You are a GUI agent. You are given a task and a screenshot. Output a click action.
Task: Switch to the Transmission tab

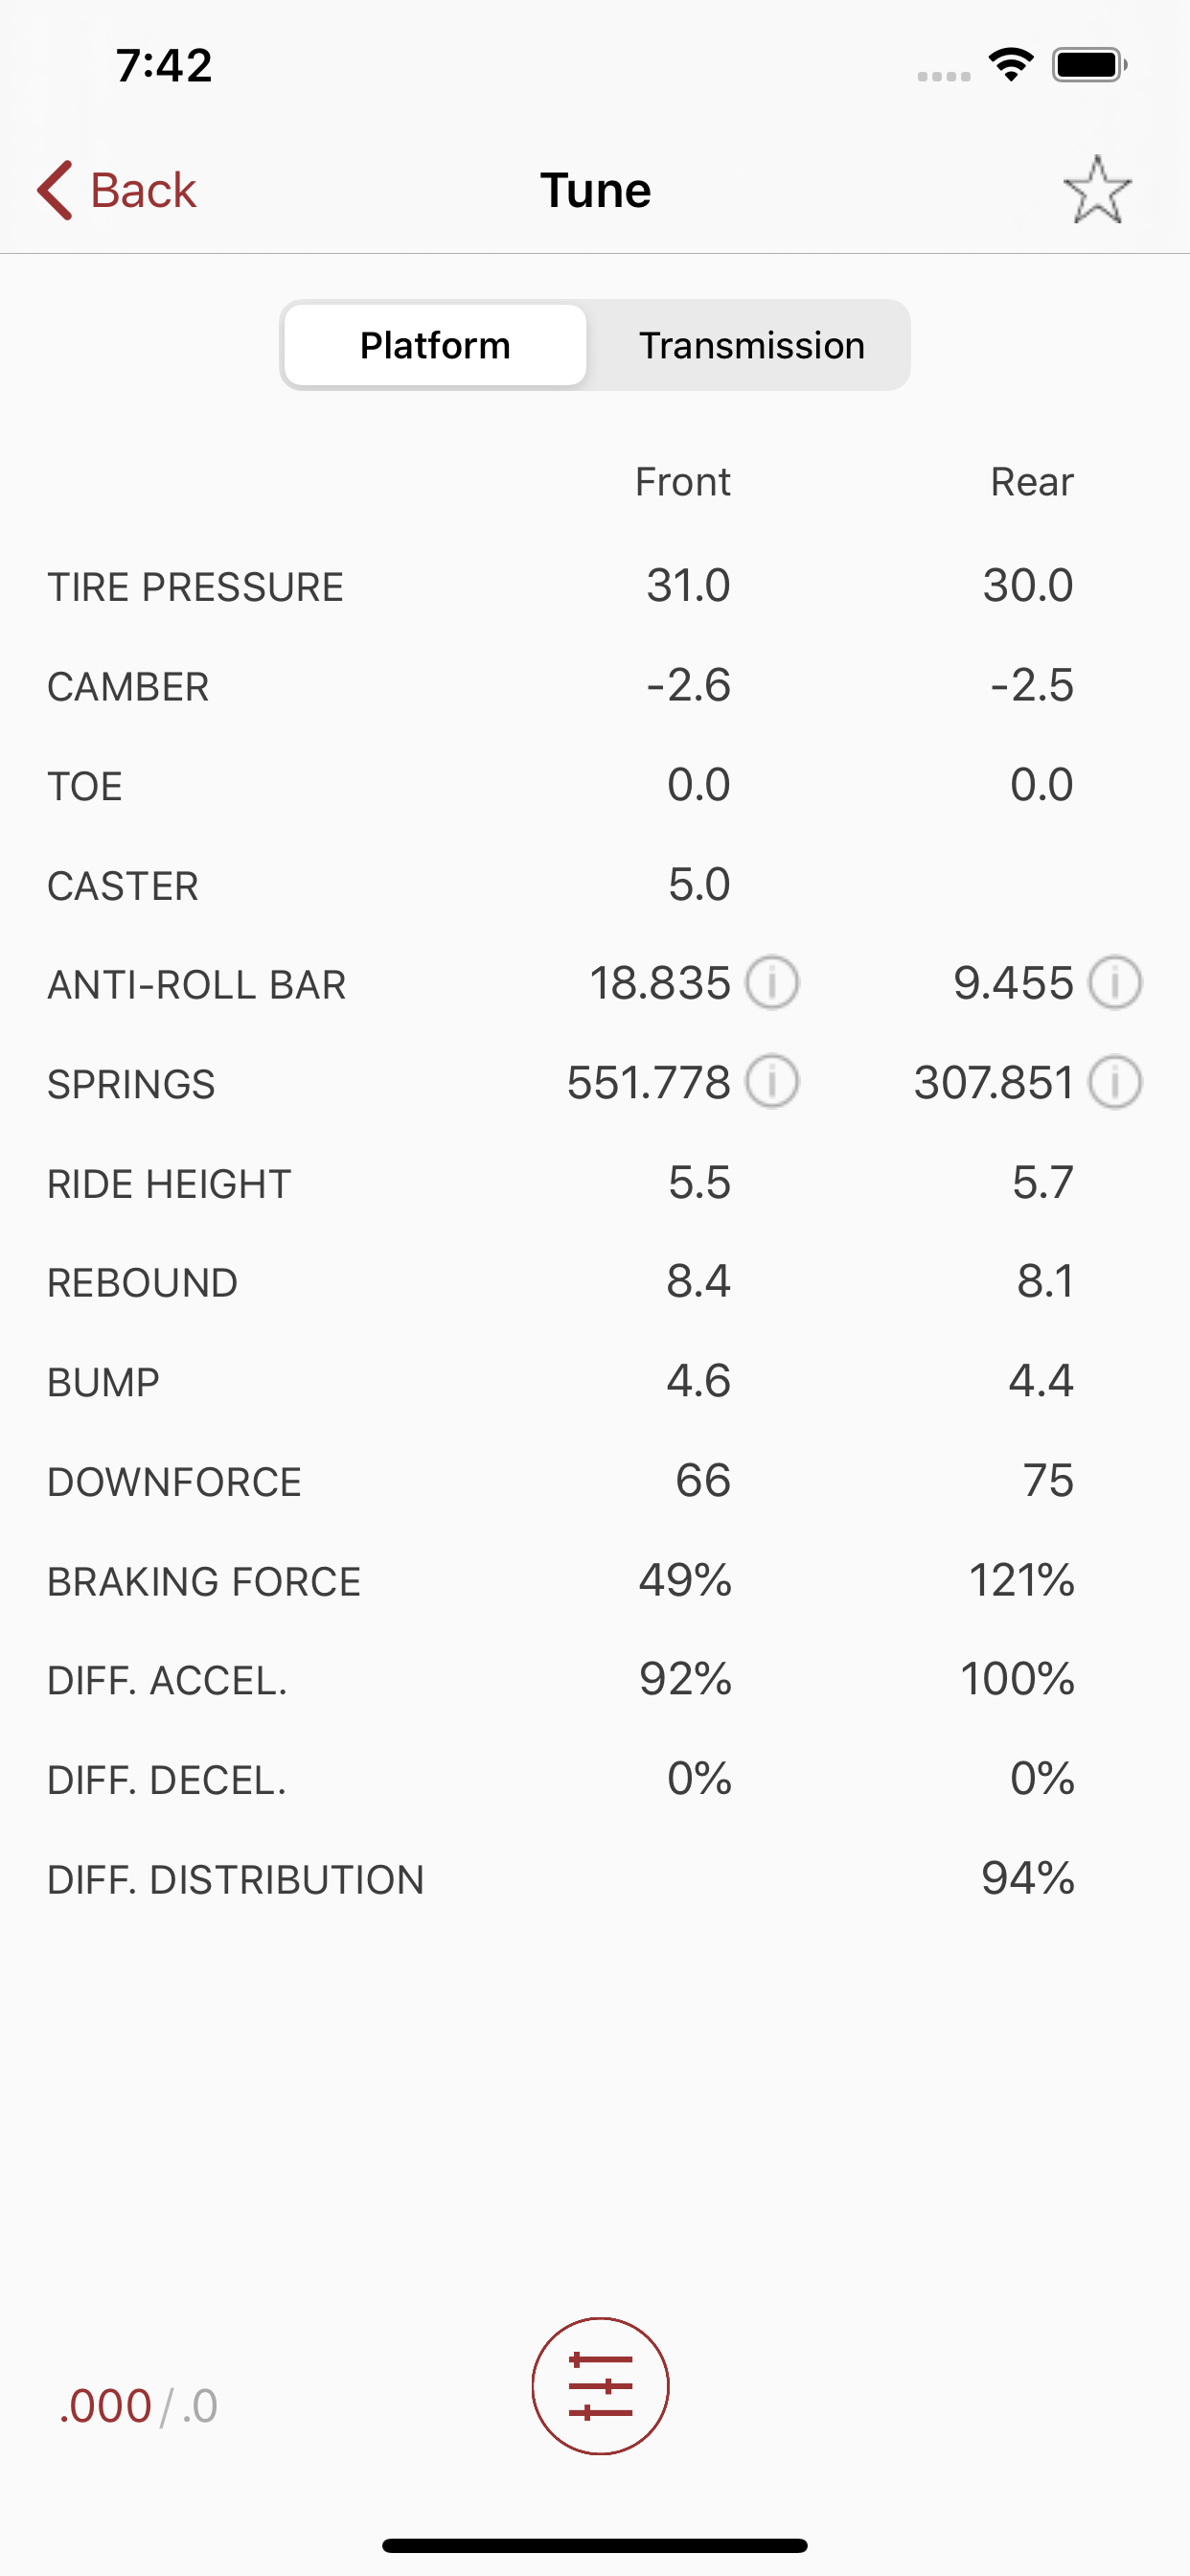751,344
